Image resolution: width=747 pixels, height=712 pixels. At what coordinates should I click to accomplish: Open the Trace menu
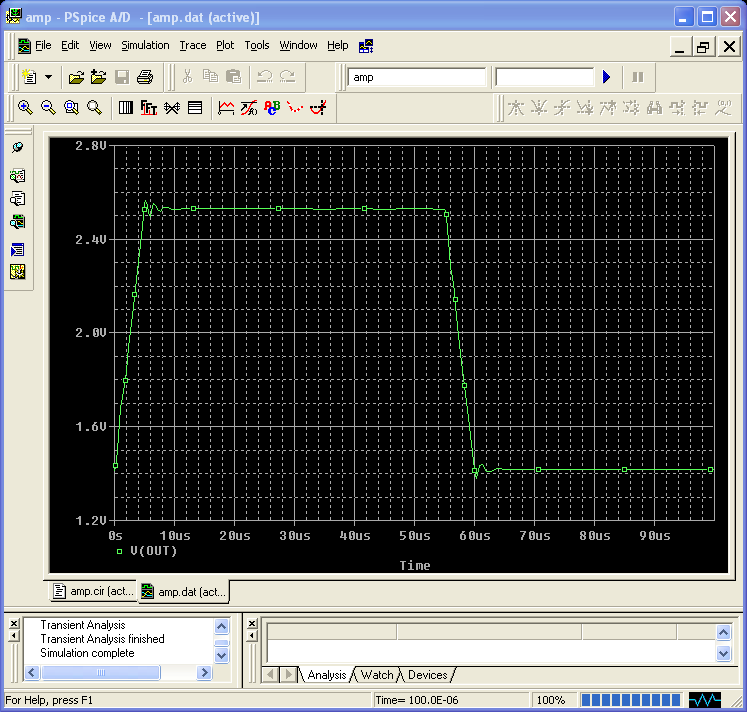point(193,45)
